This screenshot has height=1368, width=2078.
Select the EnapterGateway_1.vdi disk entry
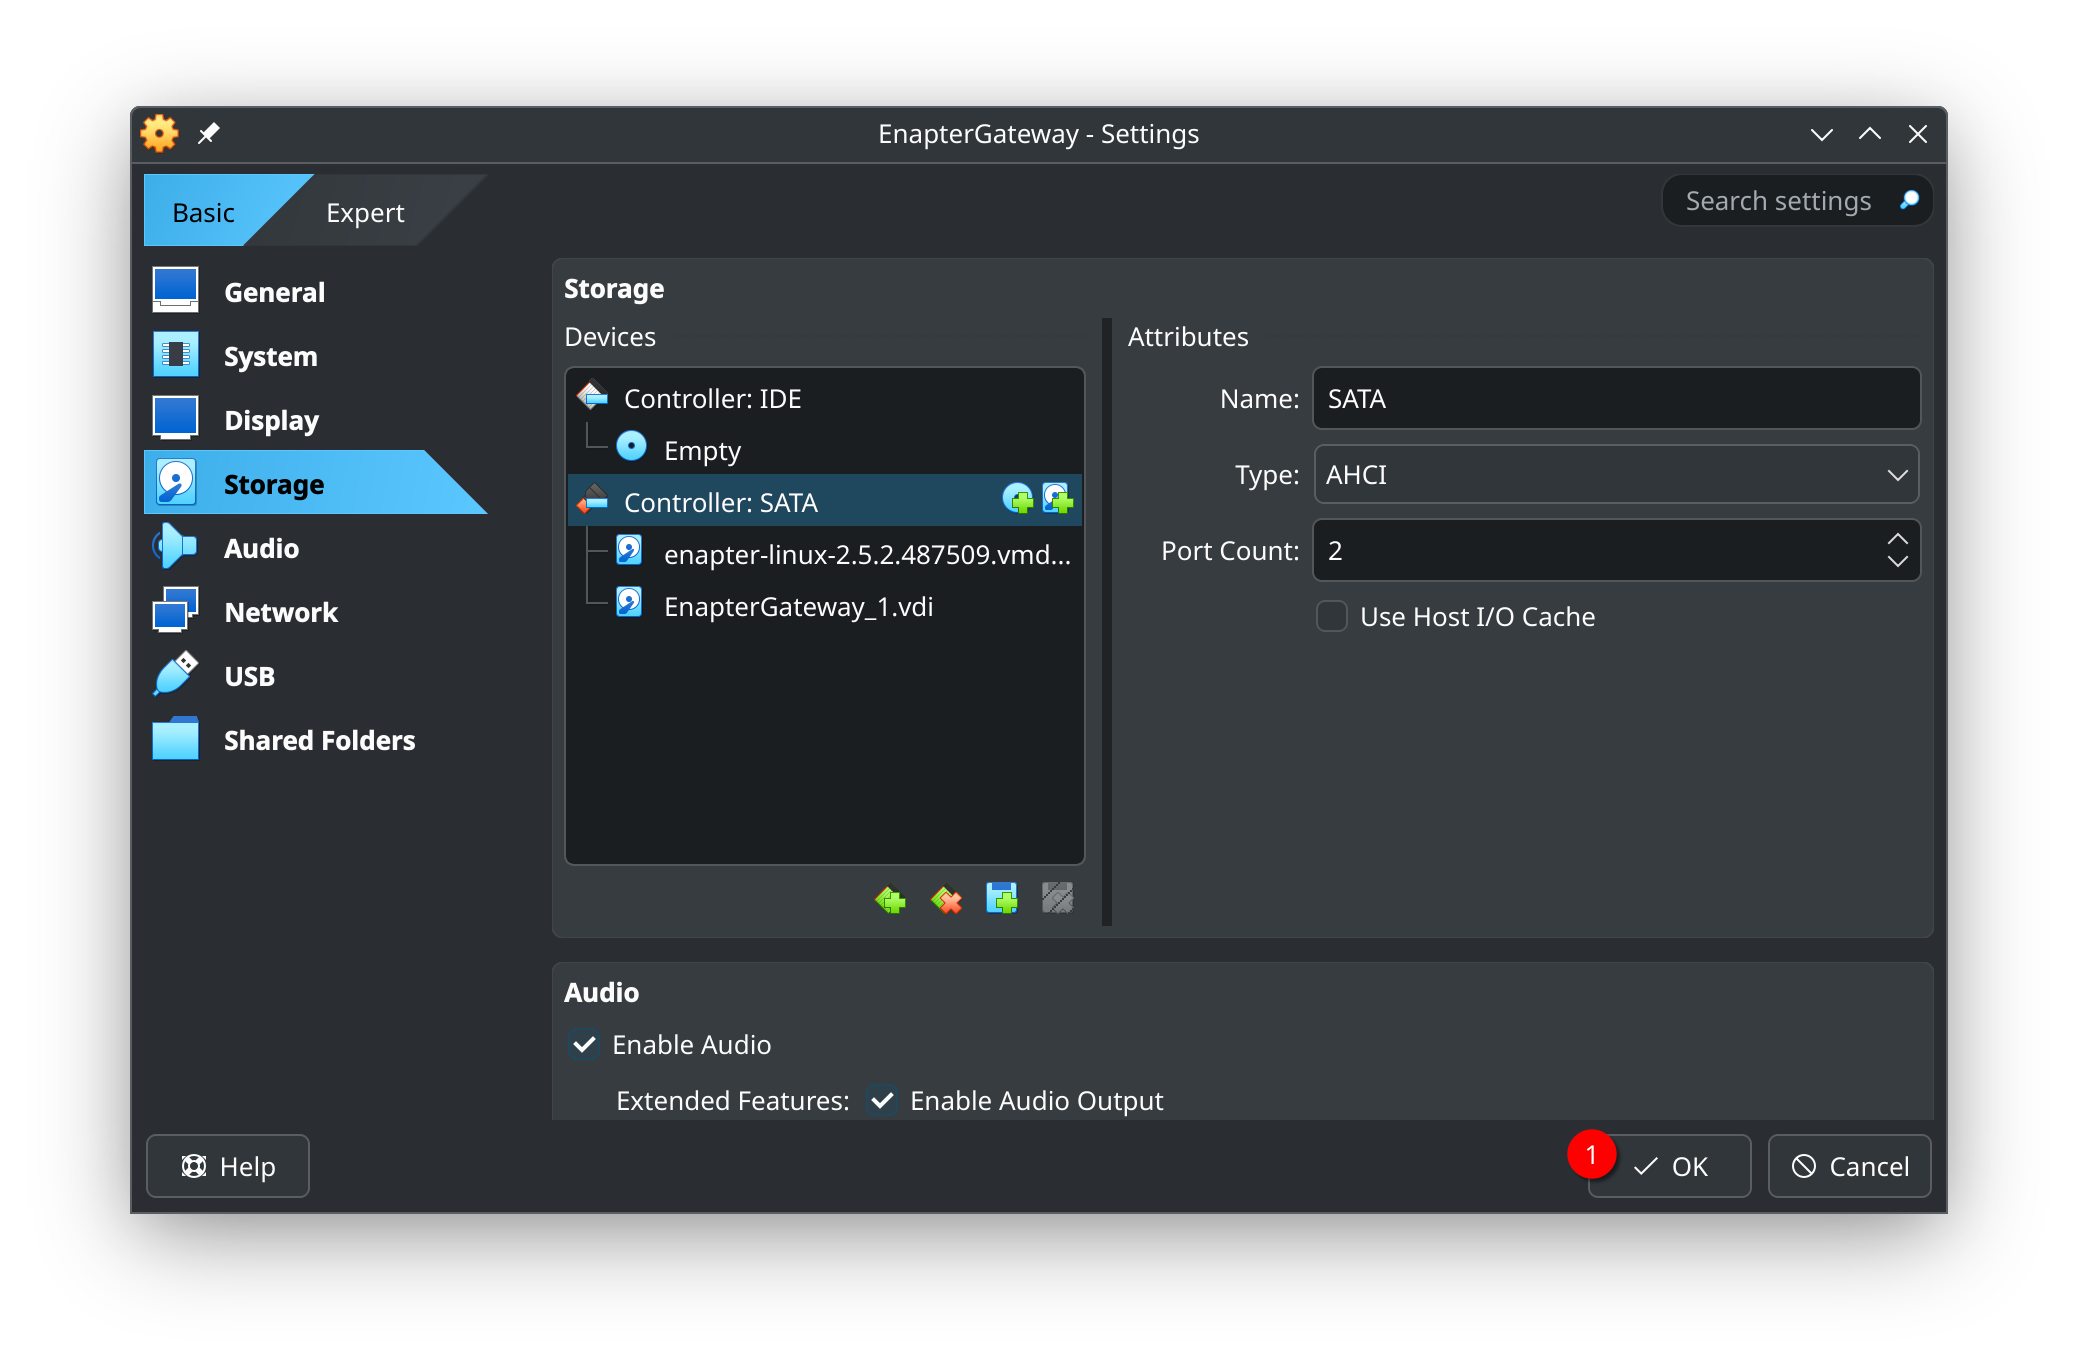pos(799,606)
